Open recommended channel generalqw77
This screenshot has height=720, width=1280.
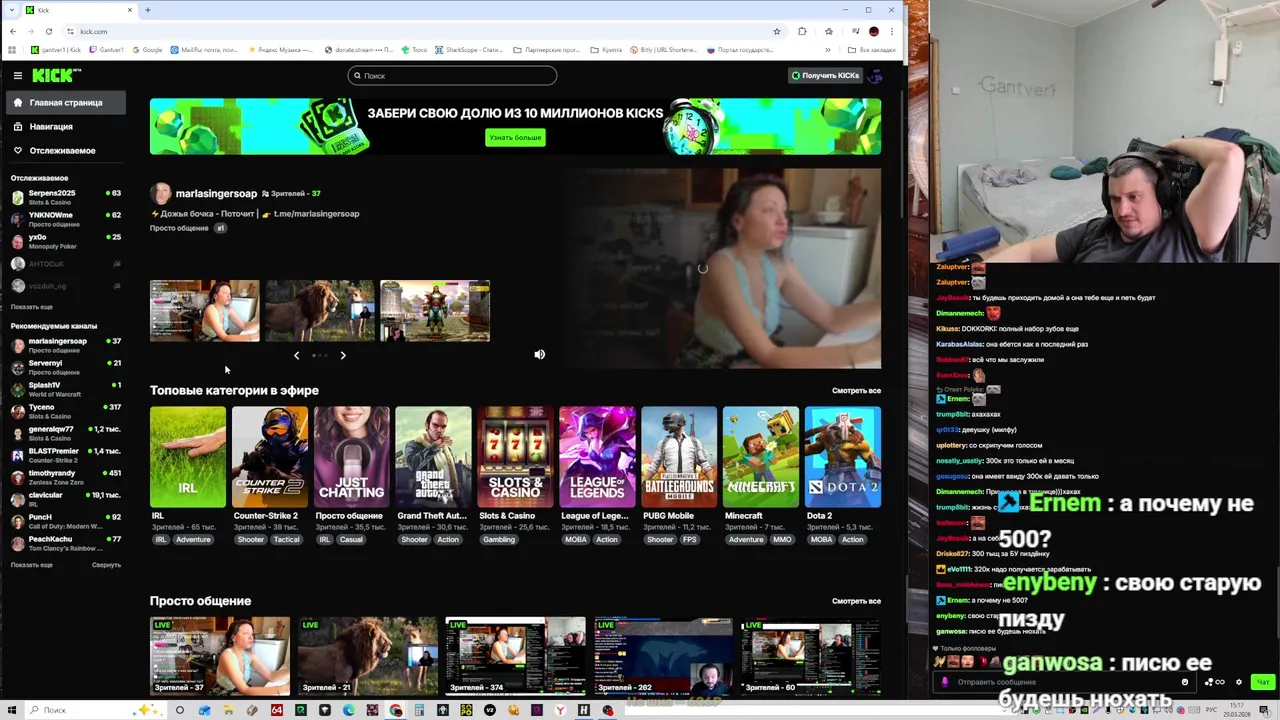(x=65, y=433)
